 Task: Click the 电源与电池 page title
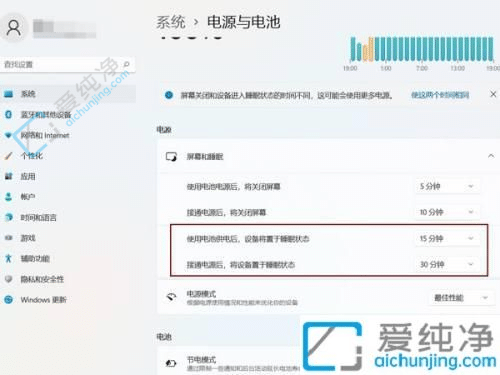(x=243, y=23)
